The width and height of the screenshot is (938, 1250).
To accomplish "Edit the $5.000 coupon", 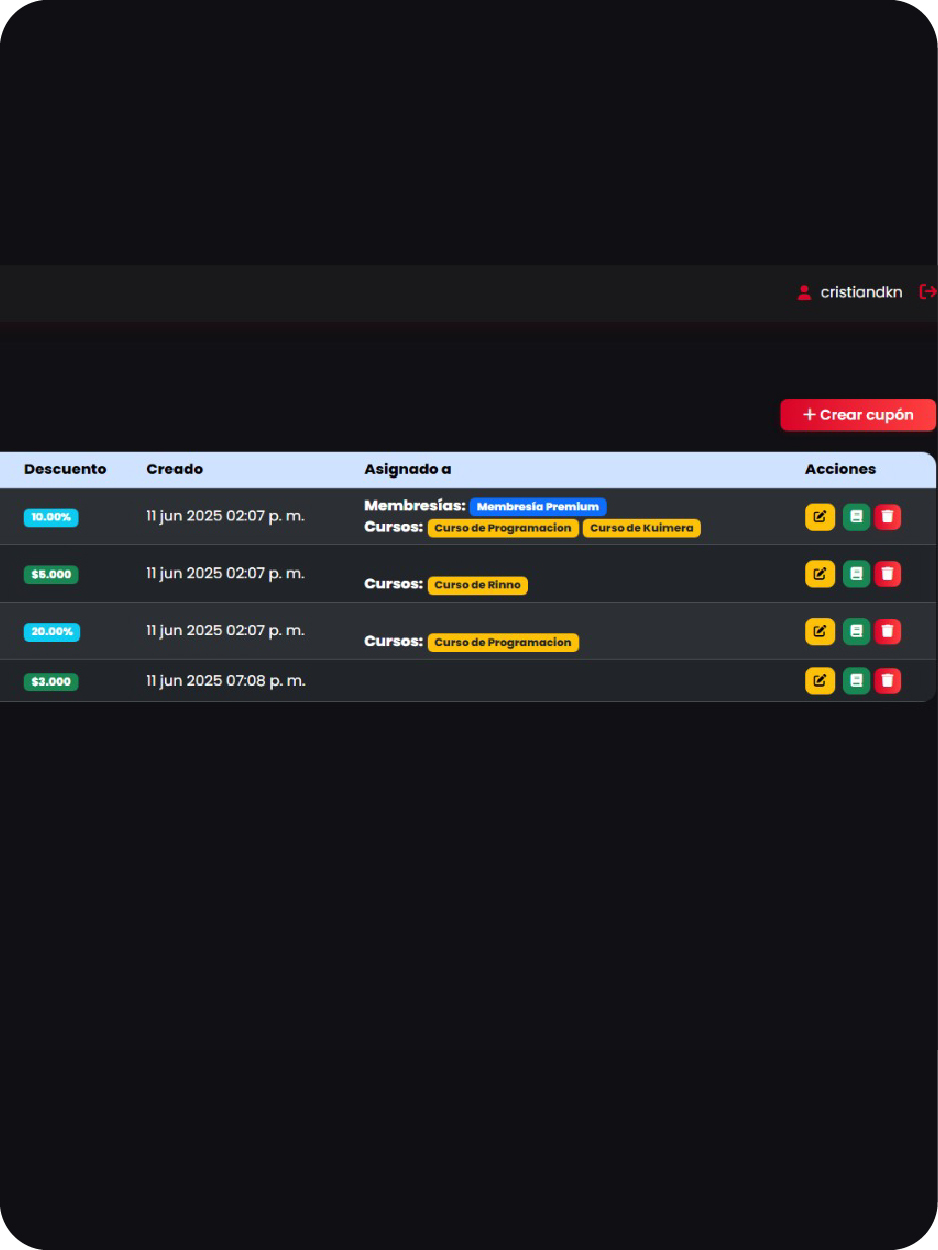I will tap(819, 574).
